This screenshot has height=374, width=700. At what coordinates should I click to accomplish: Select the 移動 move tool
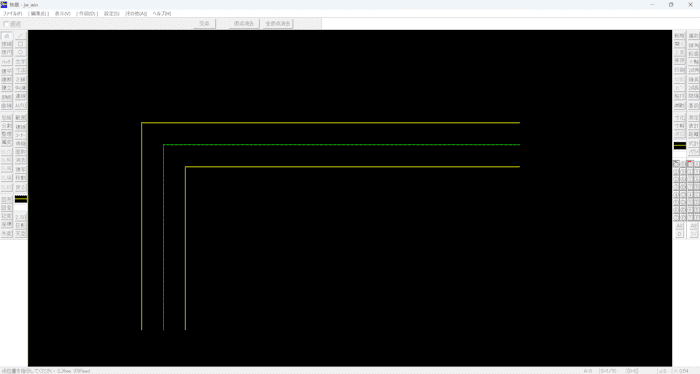coord(21,178)
